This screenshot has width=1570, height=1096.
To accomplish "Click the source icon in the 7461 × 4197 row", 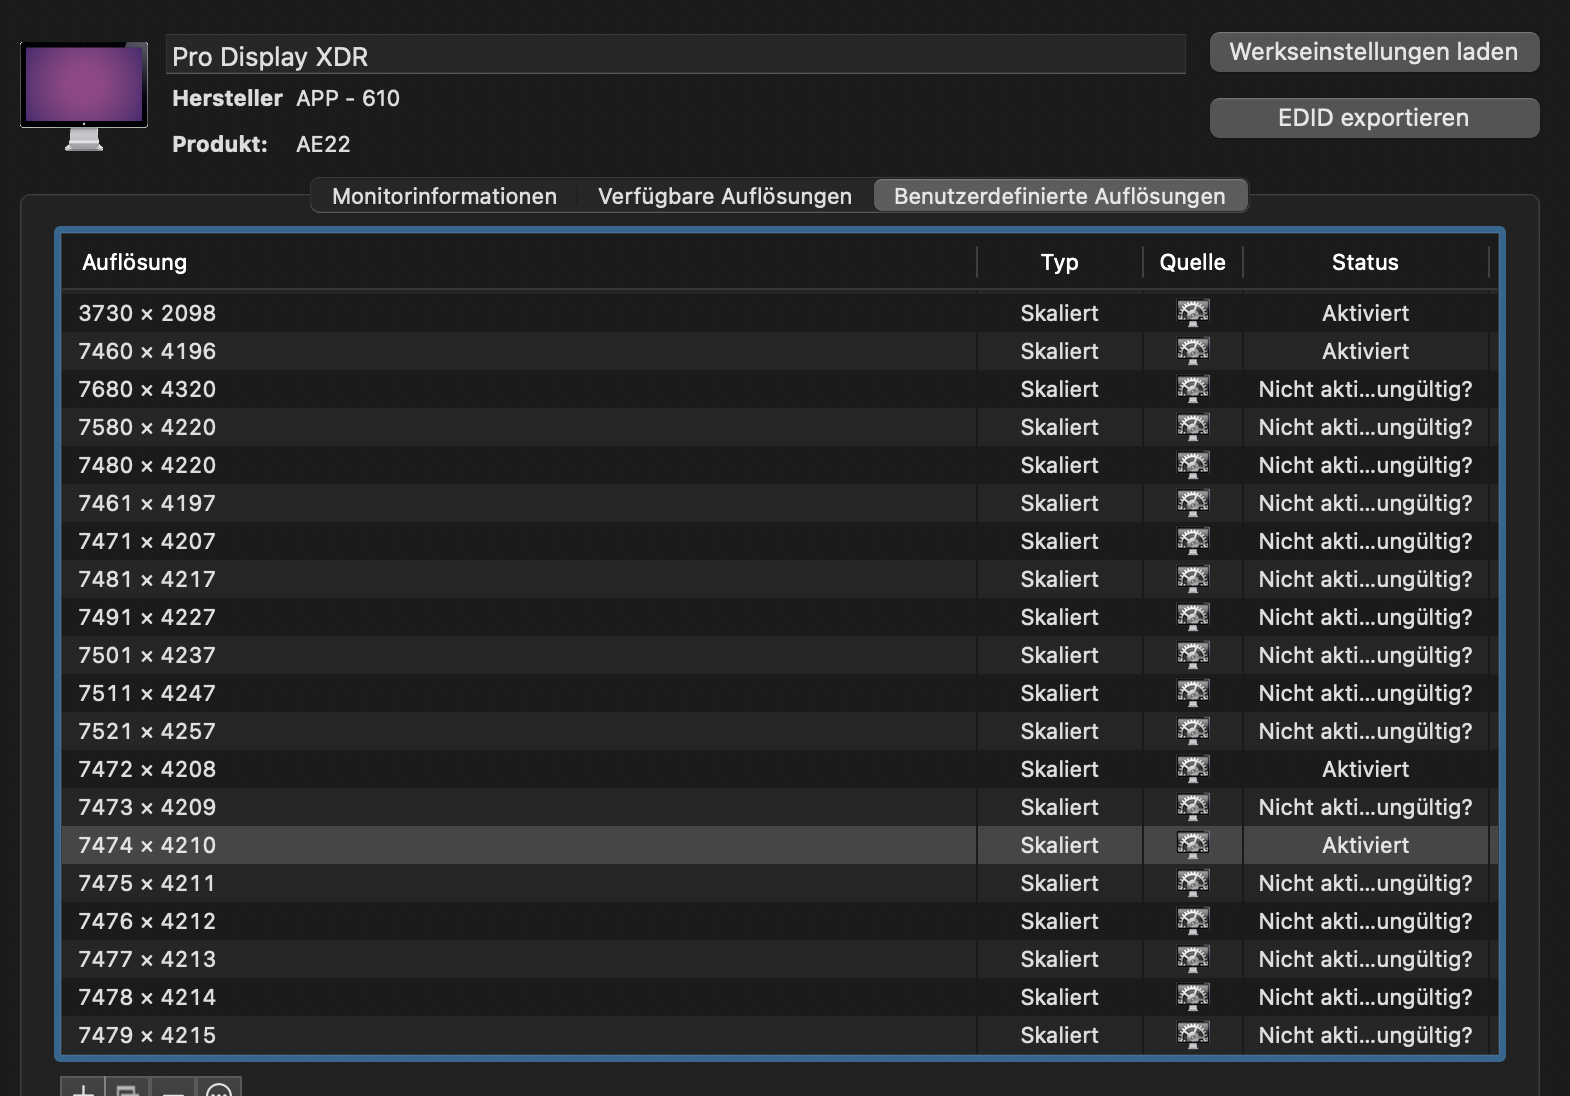I will (x=1193, y=503).
